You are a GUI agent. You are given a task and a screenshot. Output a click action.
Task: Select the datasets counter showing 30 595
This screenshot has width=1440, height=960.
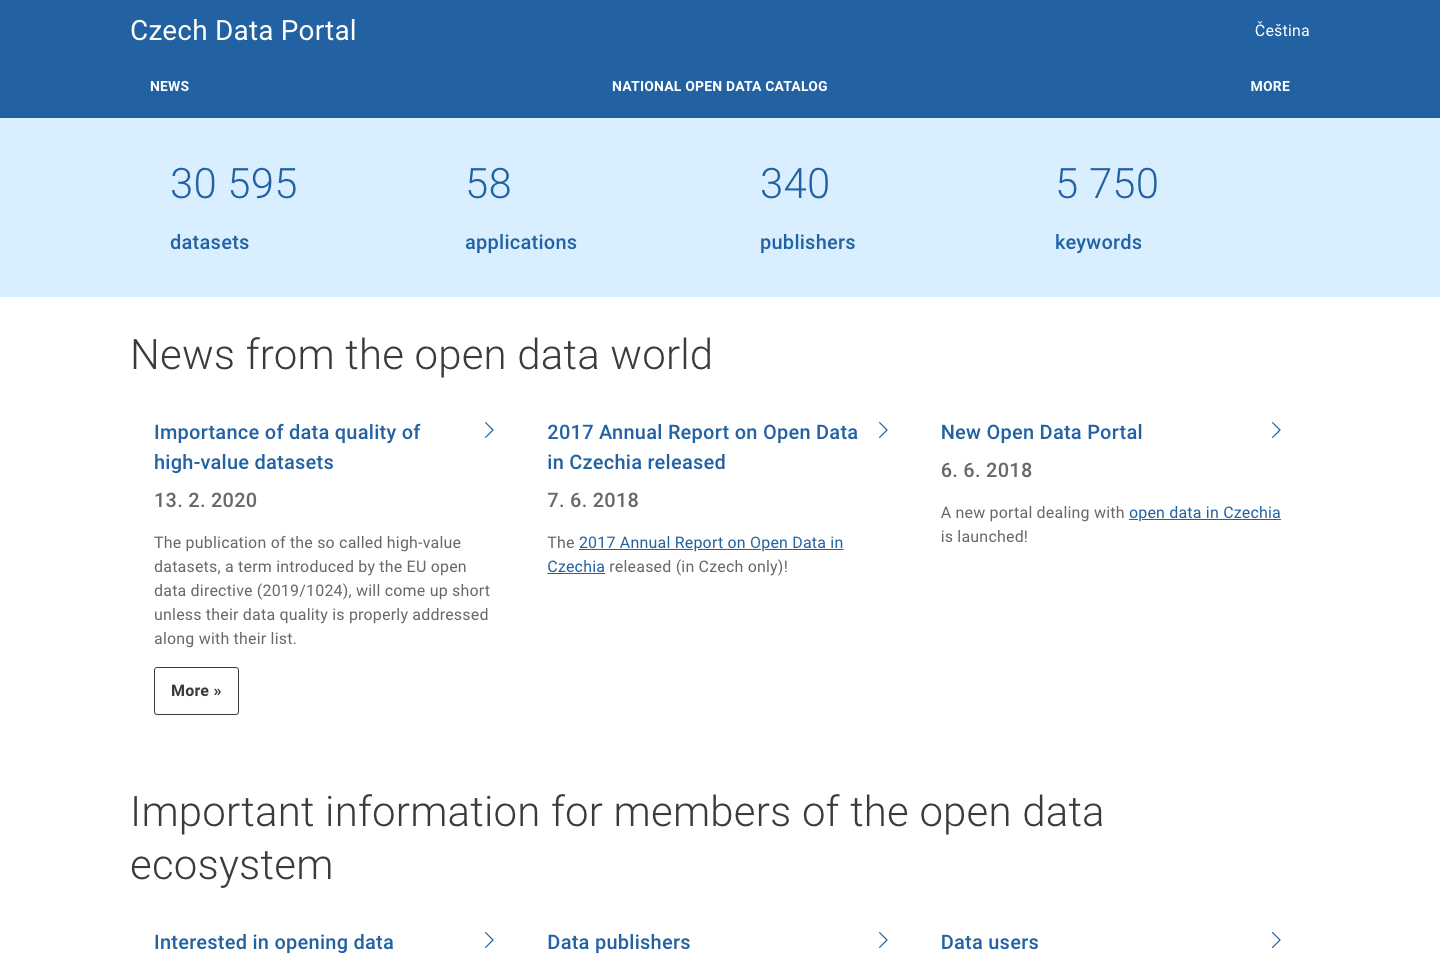[x=234, y=185]
